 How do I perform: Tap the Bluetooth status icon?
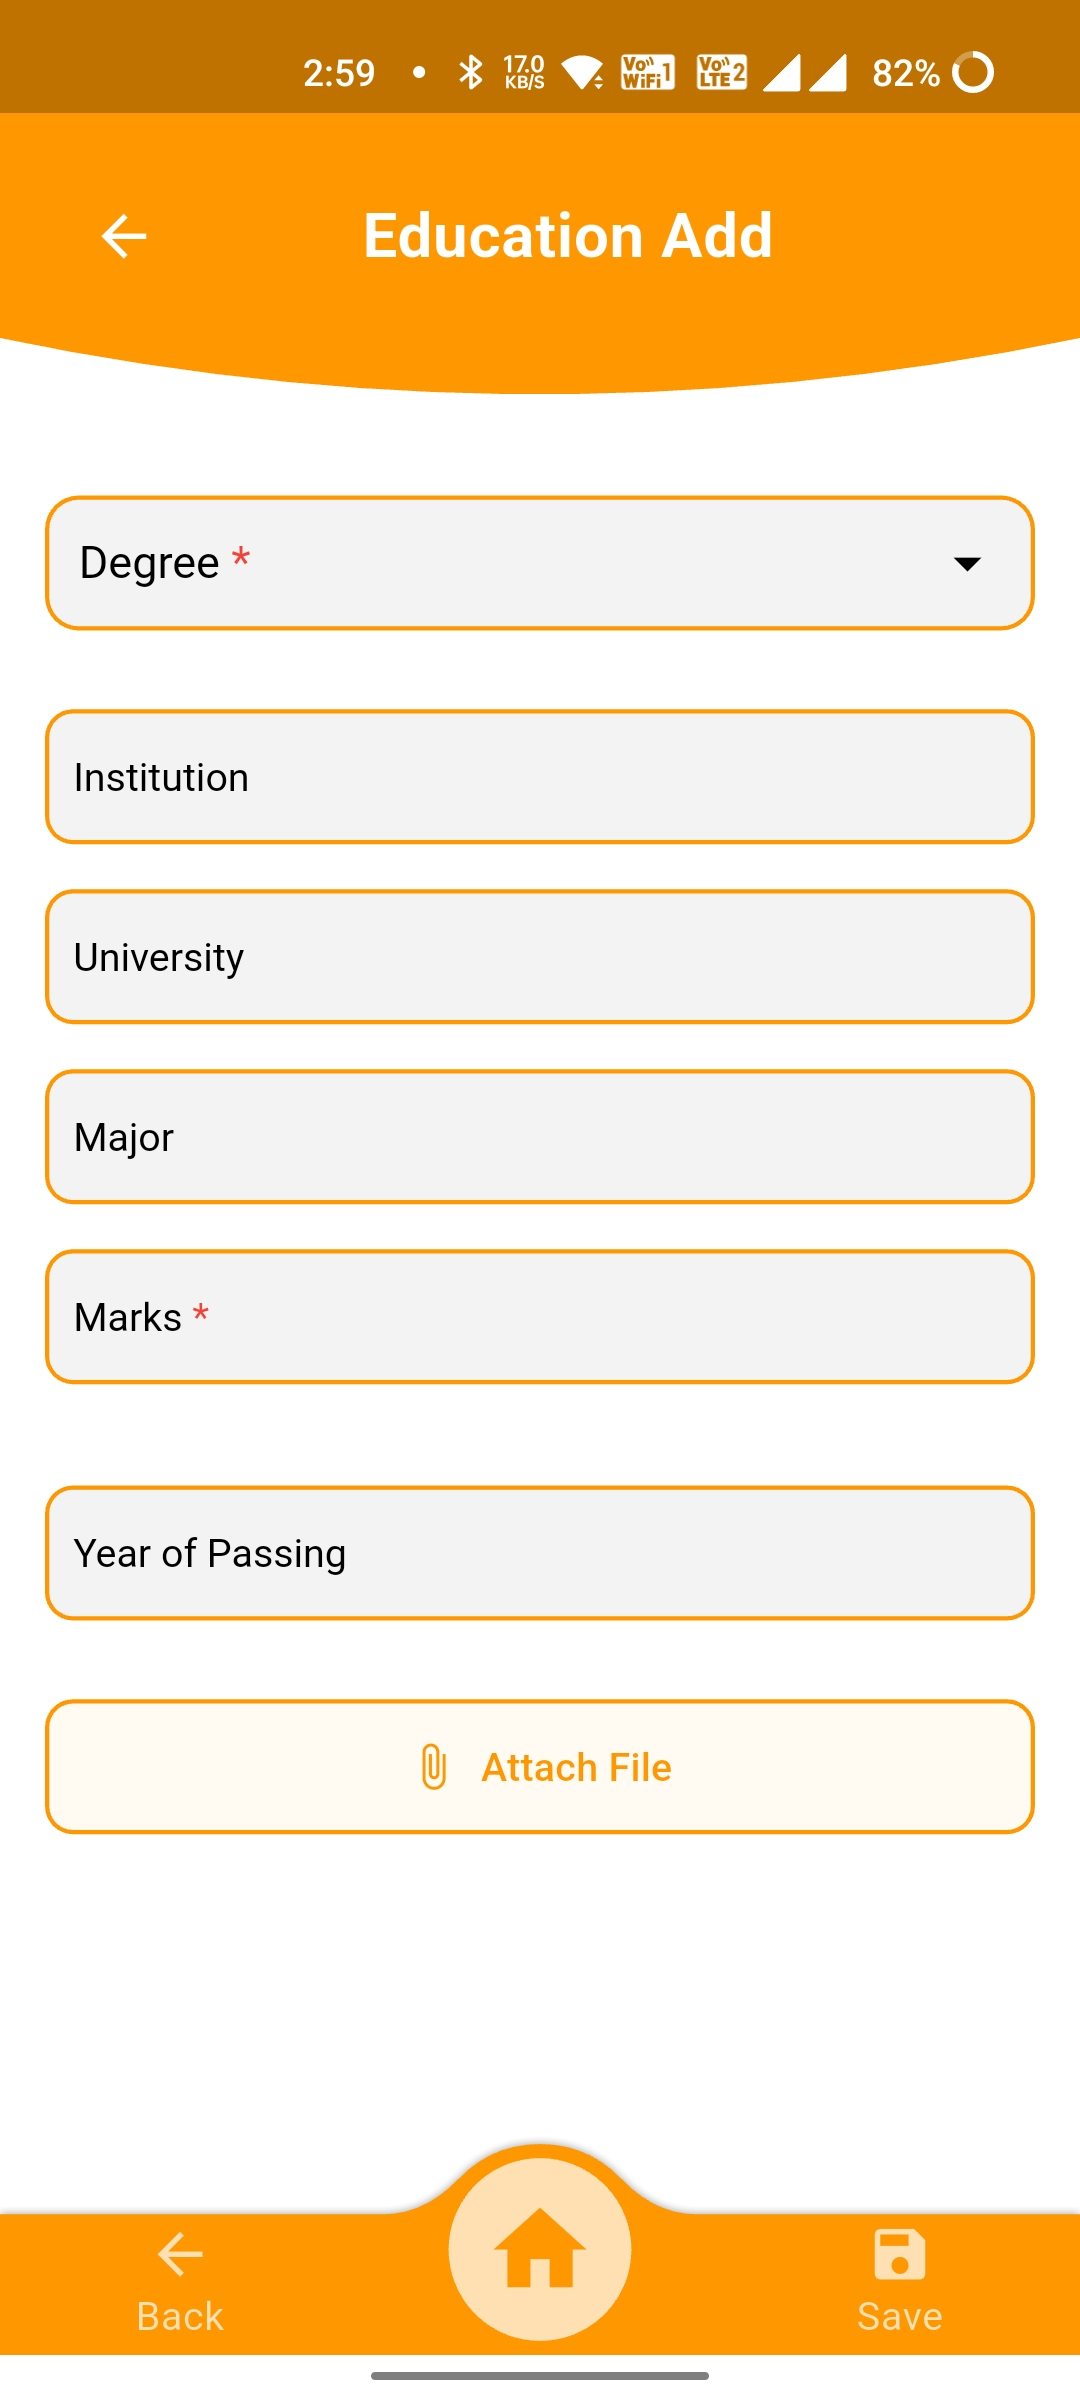[470, 72]
